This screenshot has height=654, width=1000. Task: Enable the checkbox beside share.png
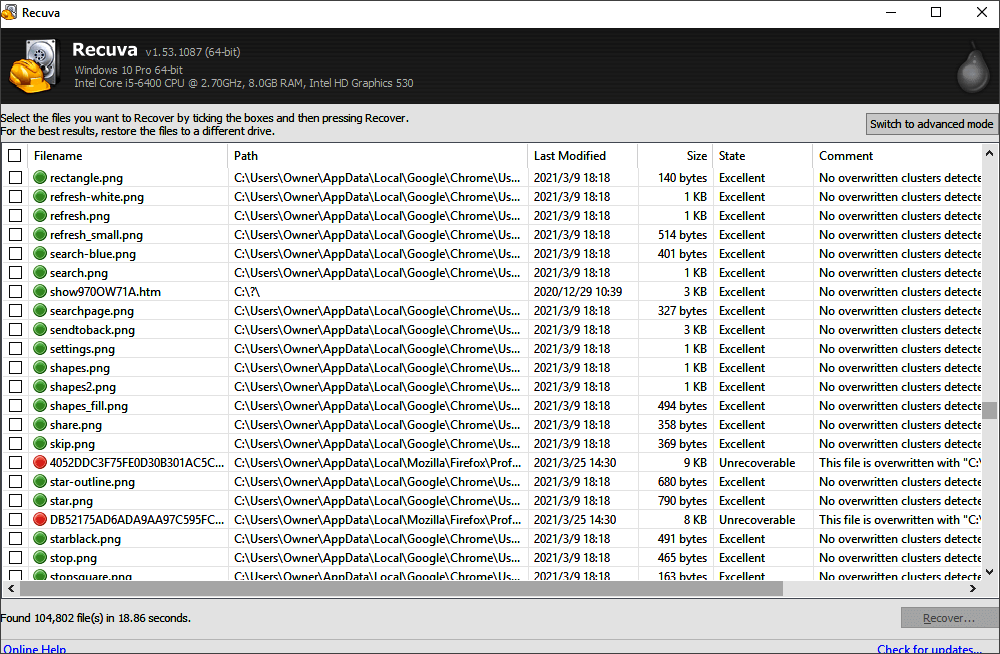pos(14,424)
